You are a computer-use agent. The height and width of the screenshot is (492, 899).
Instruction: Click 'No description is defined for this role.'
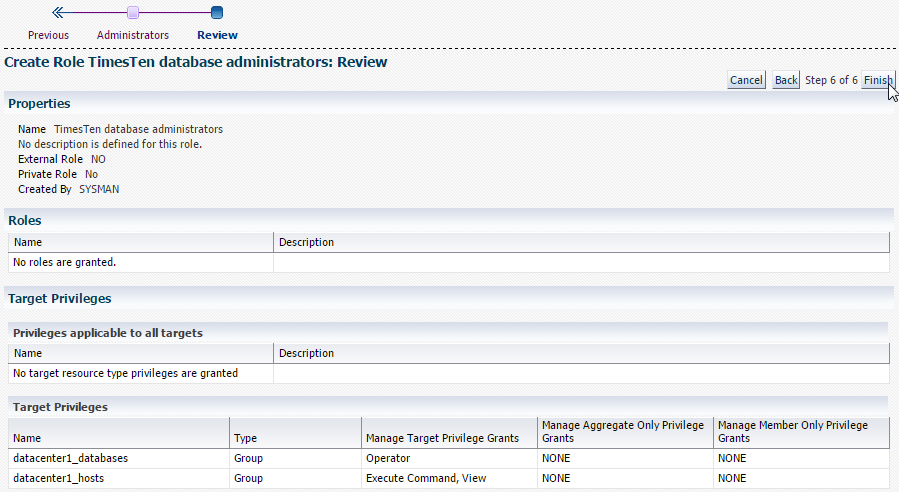(x=110, y=144)
